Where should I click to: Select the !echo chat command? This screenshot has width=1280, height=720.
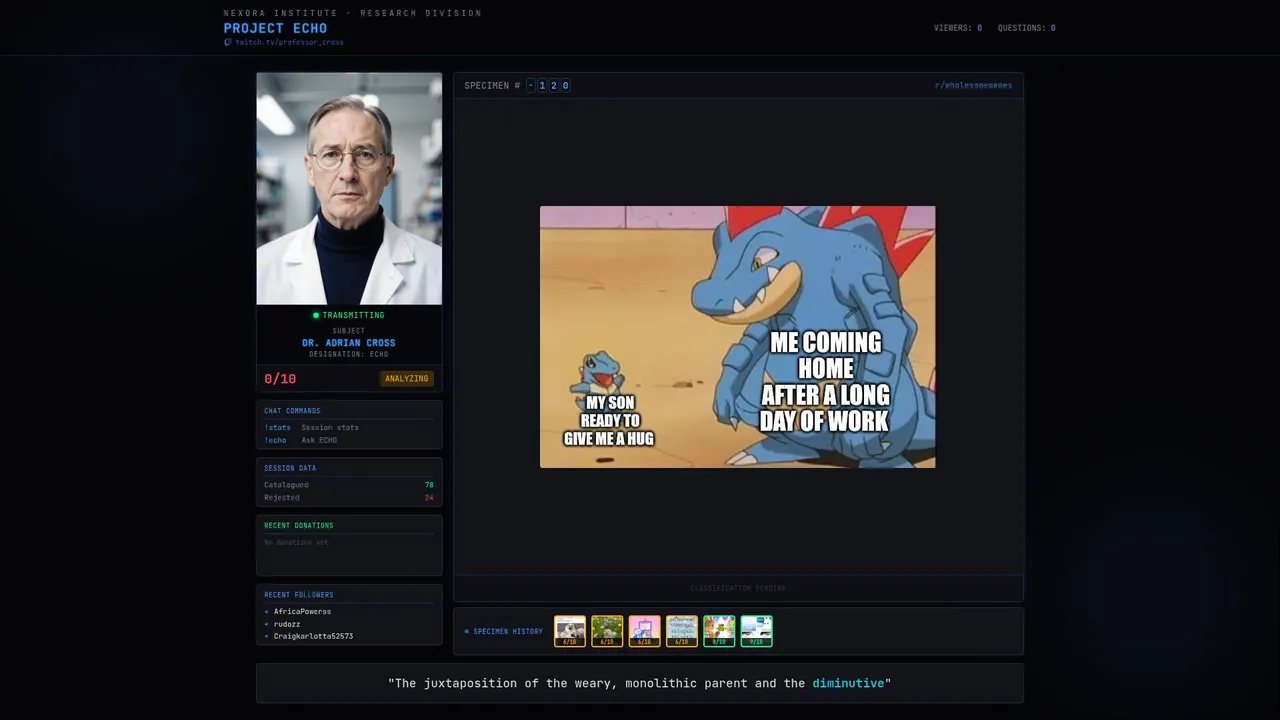275,440
